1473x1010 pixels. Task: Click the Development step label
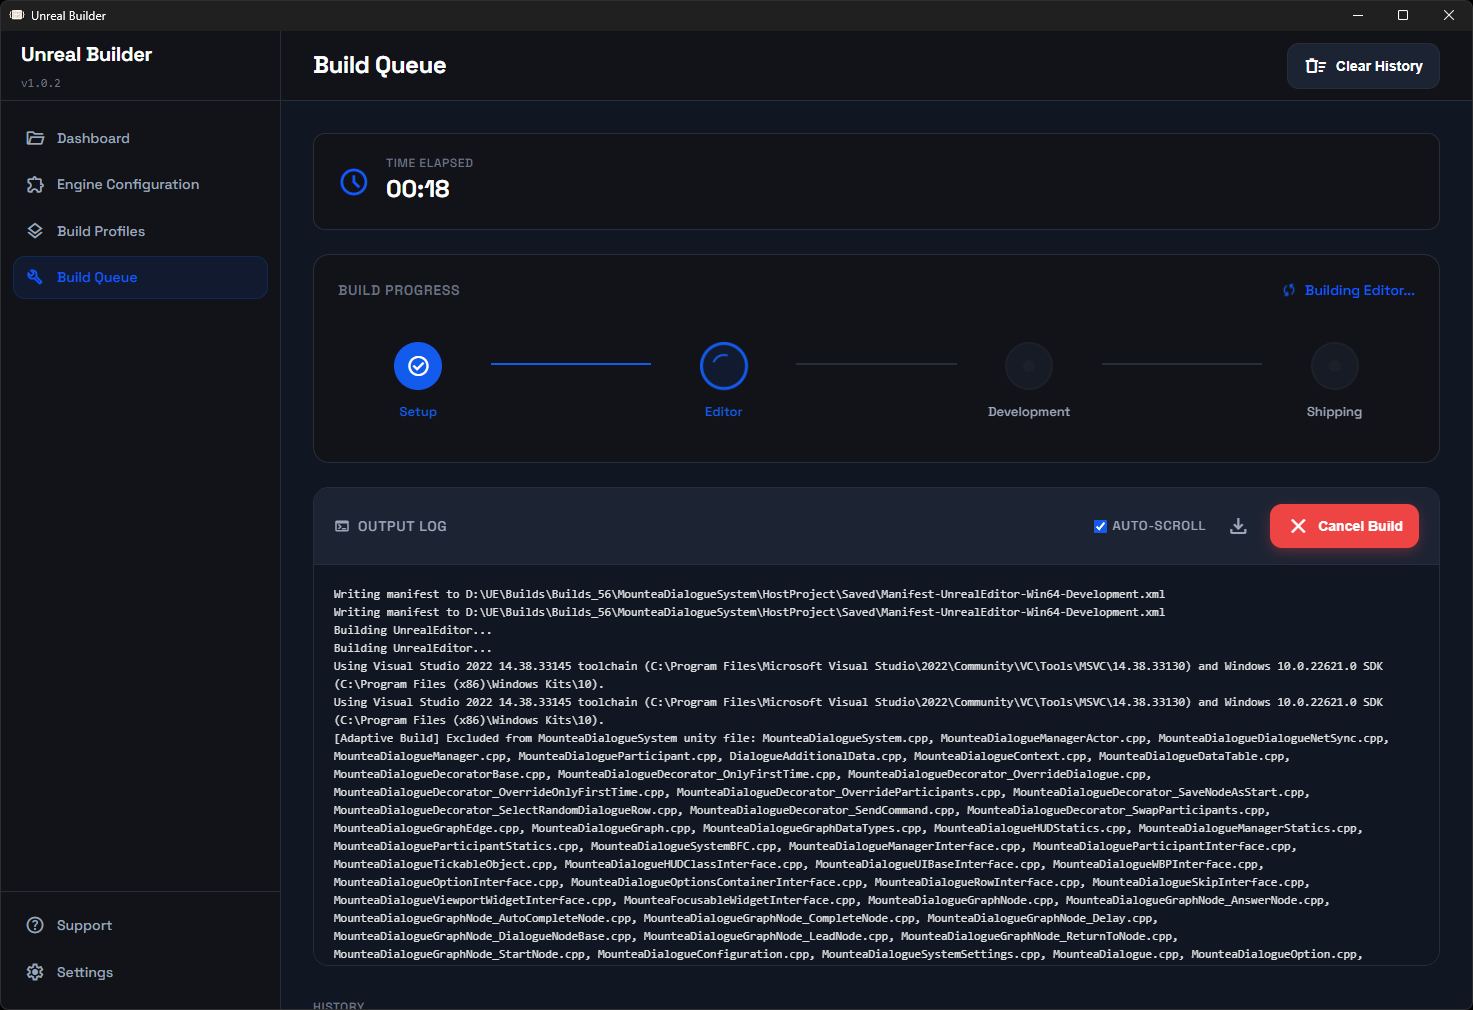point(1029,412)
